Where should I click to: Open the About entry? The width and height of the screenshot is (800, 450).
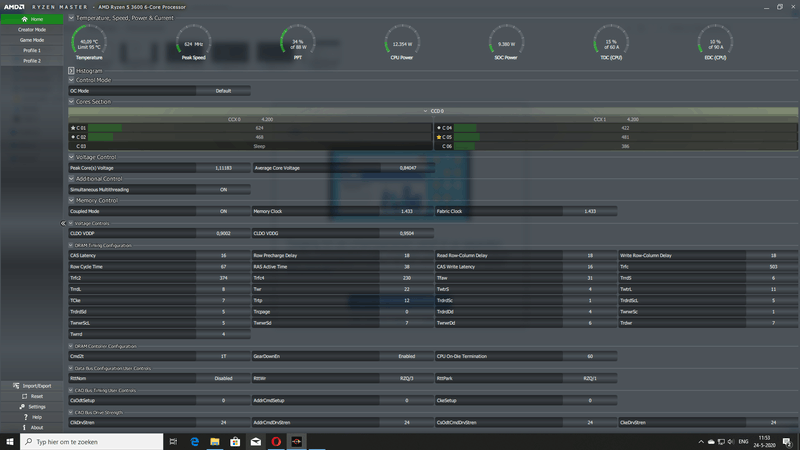click(32, 428)
